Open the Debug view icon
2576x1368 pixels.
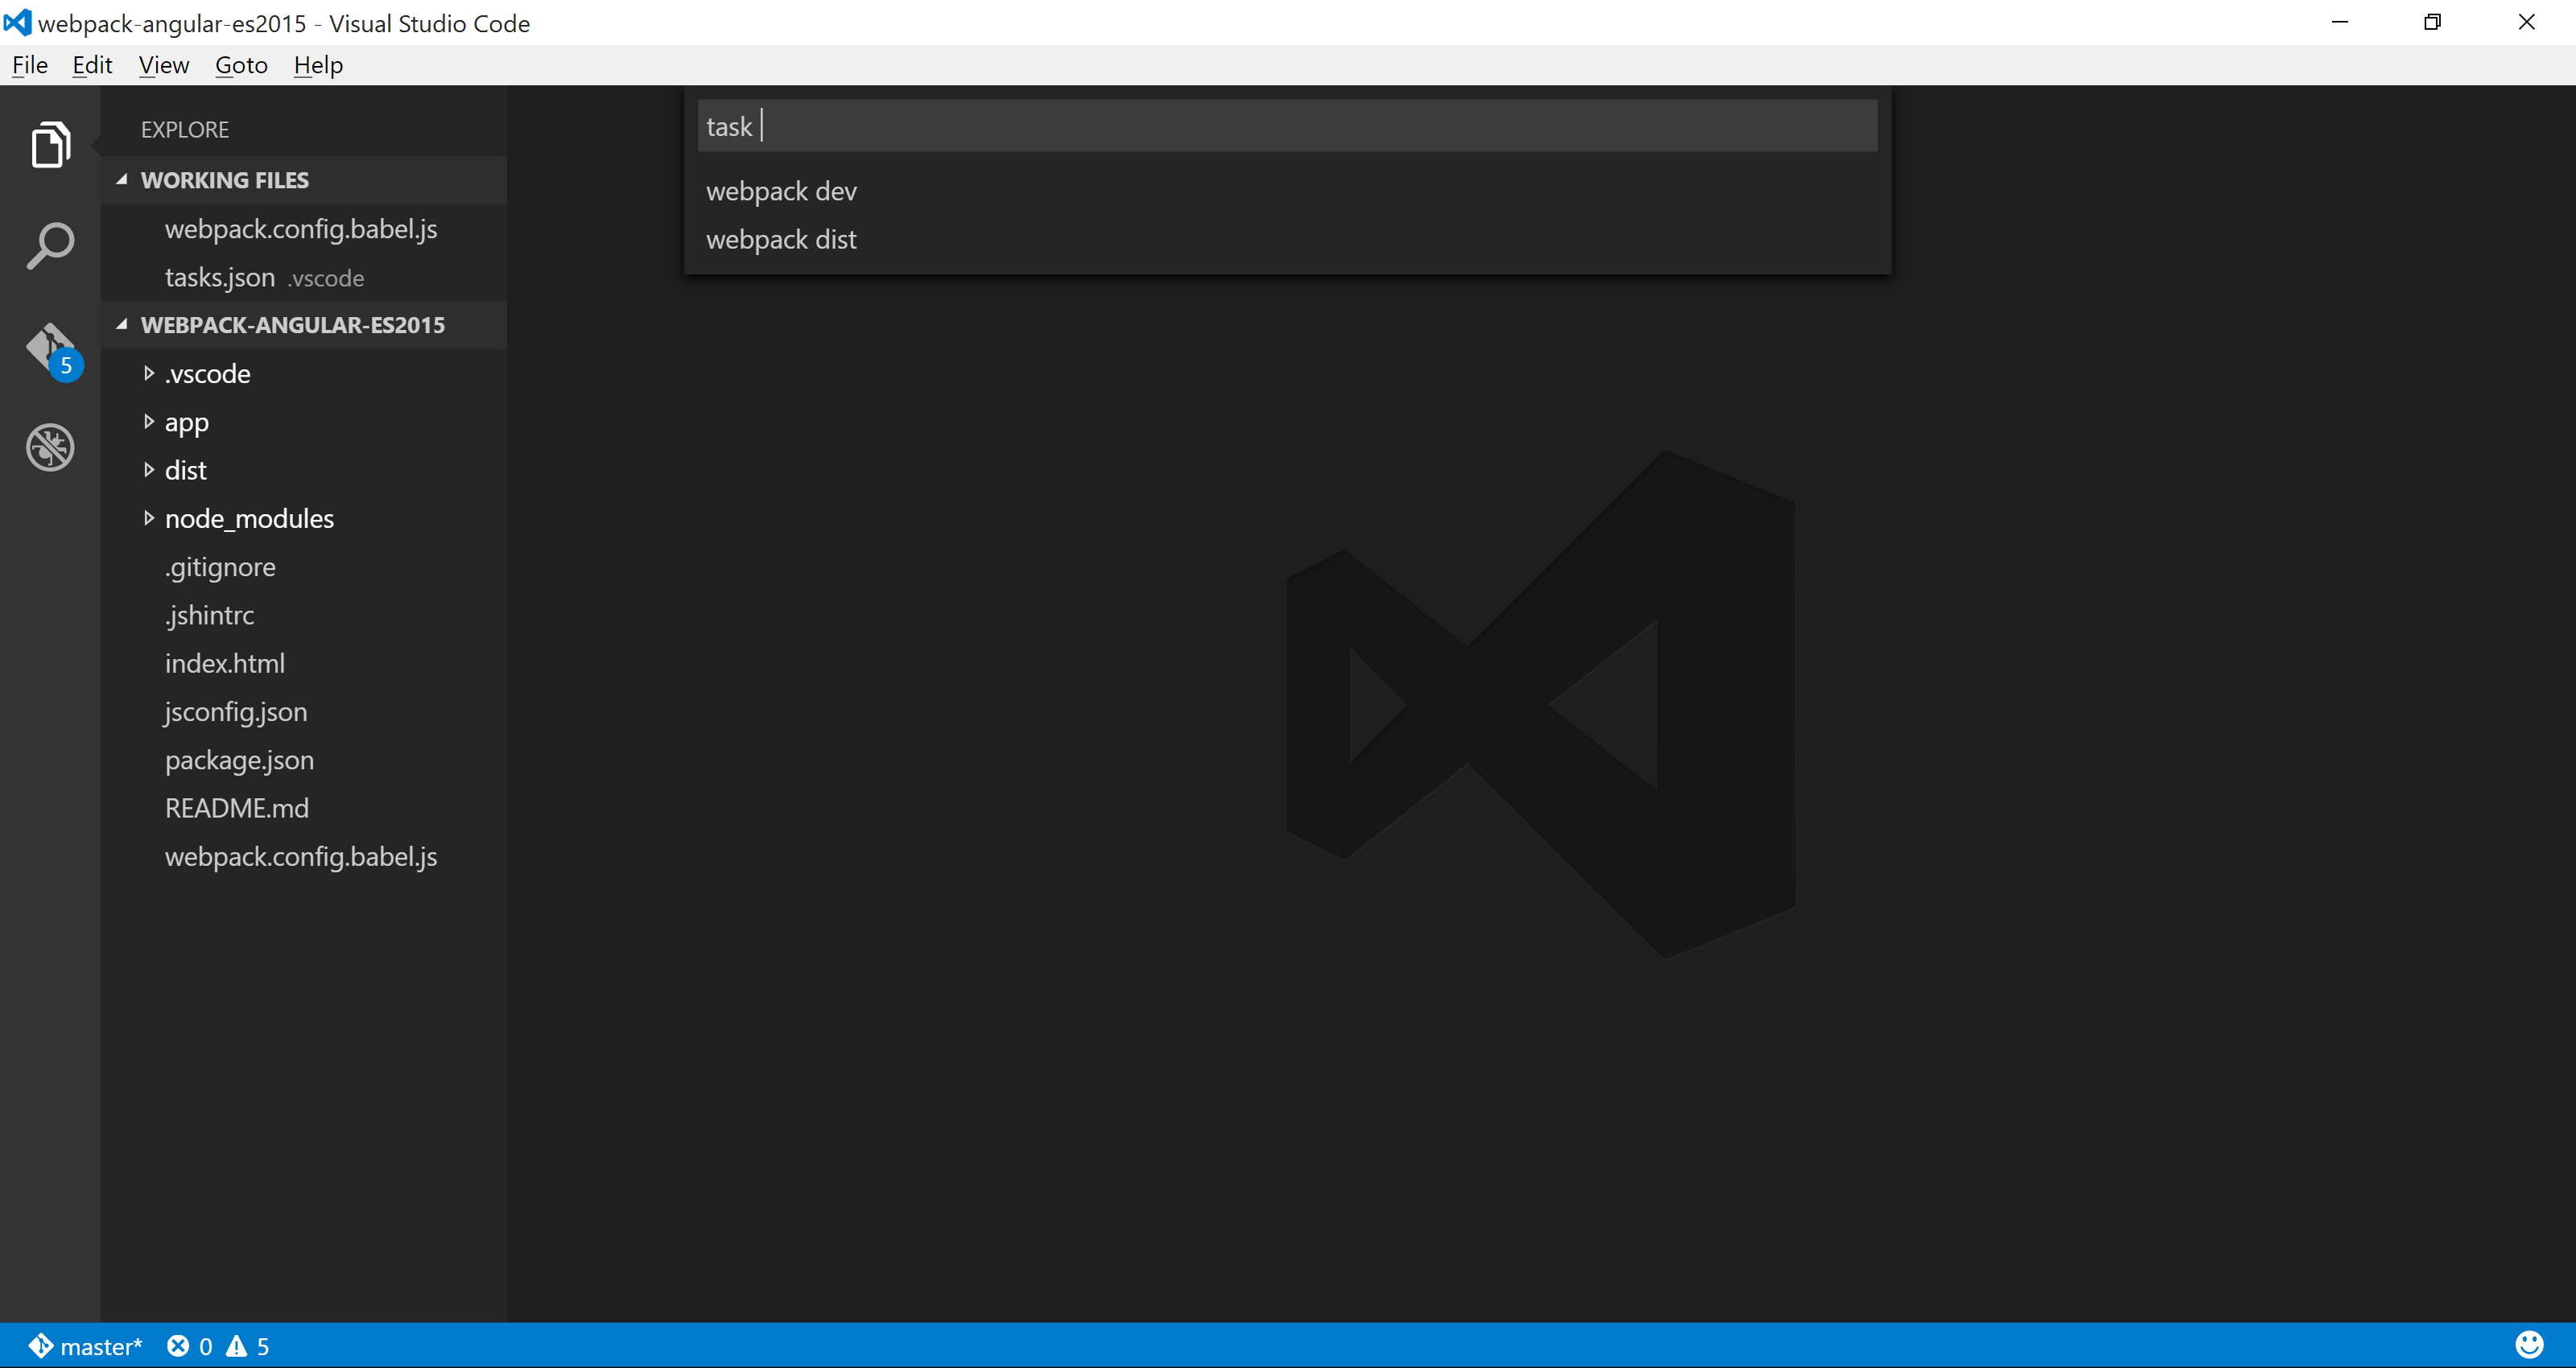pos(50,447)
